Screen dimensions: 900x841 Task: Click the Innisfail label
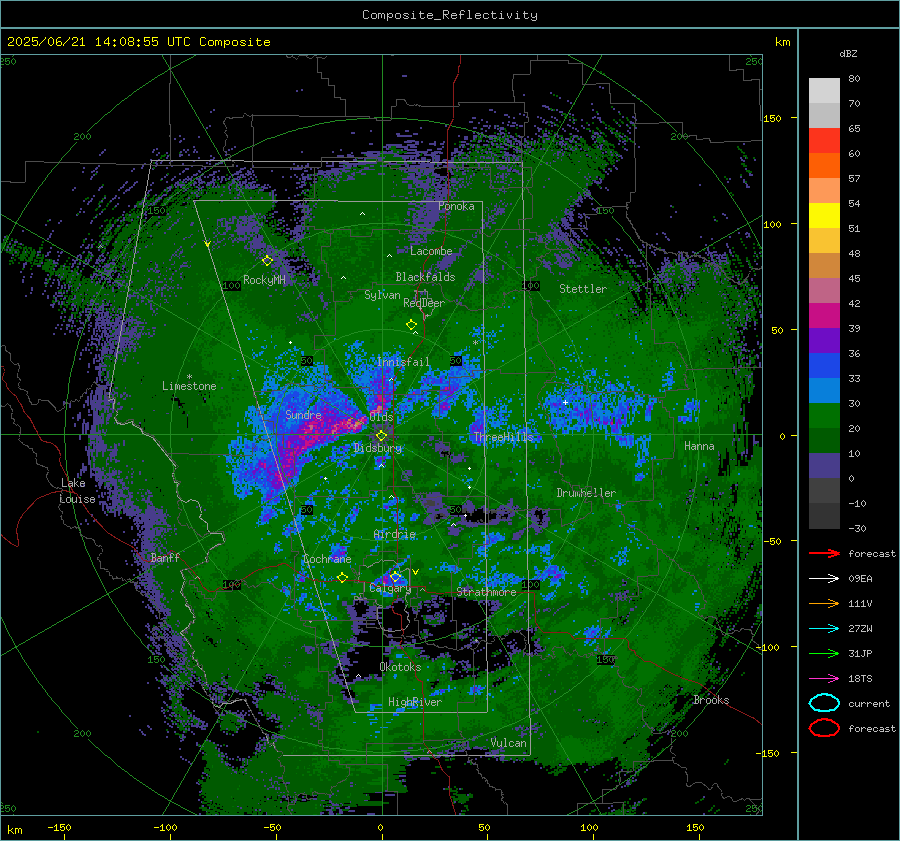pos(403,362)
